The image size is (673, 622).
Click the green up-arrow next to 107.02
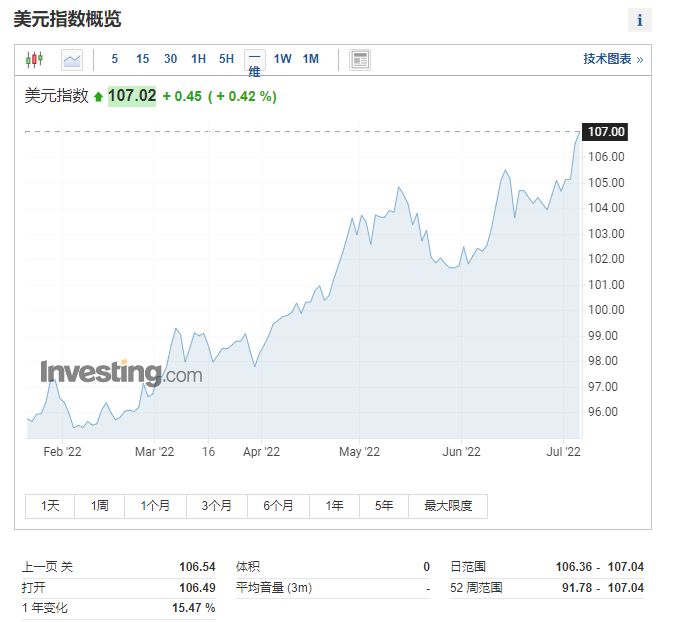(x=98, y=97)
